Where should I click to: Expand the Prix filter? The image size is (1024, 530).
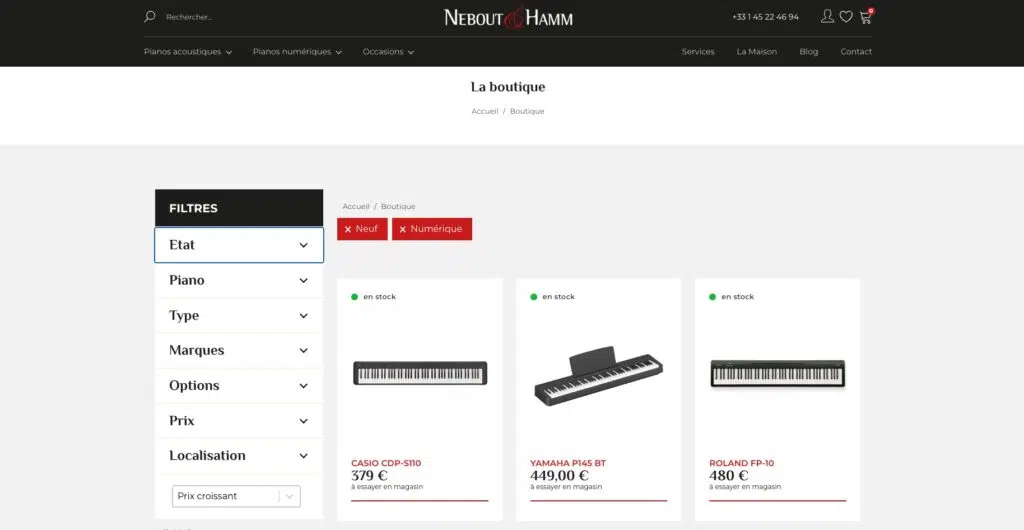tap(239, 421)
